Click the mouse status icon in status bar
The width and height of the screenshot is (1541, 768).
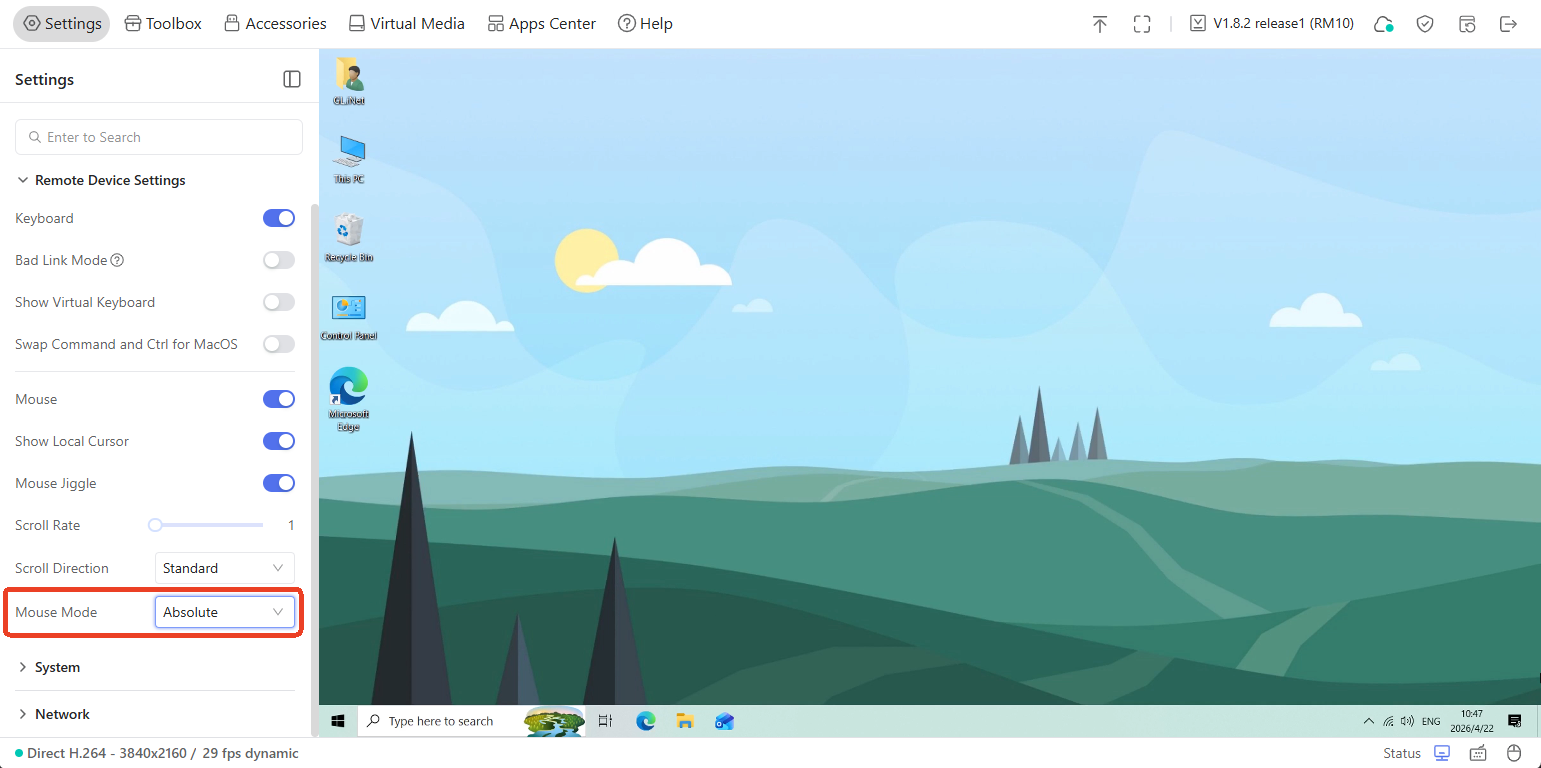[1514, 753]
